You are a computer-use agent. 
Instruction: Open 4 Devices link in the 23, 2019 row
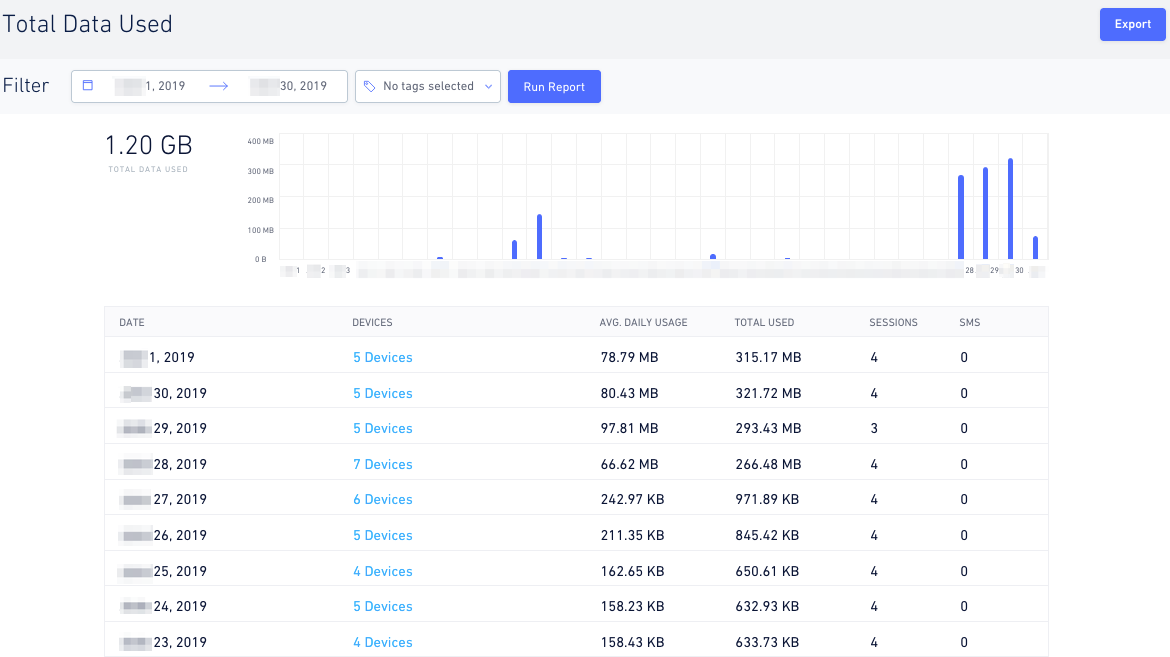click(x=383, y=642)
